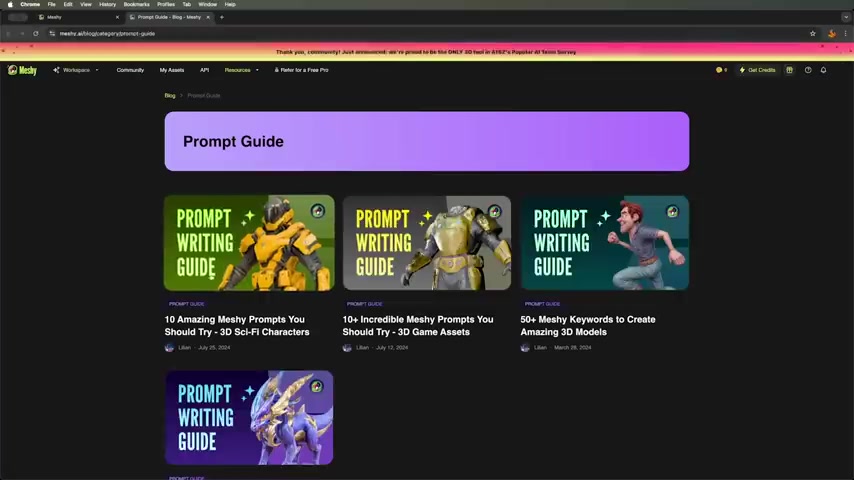The image size is (854, 480).
Task: Switch to the Meshy browser tab
Action: (78, 17)
